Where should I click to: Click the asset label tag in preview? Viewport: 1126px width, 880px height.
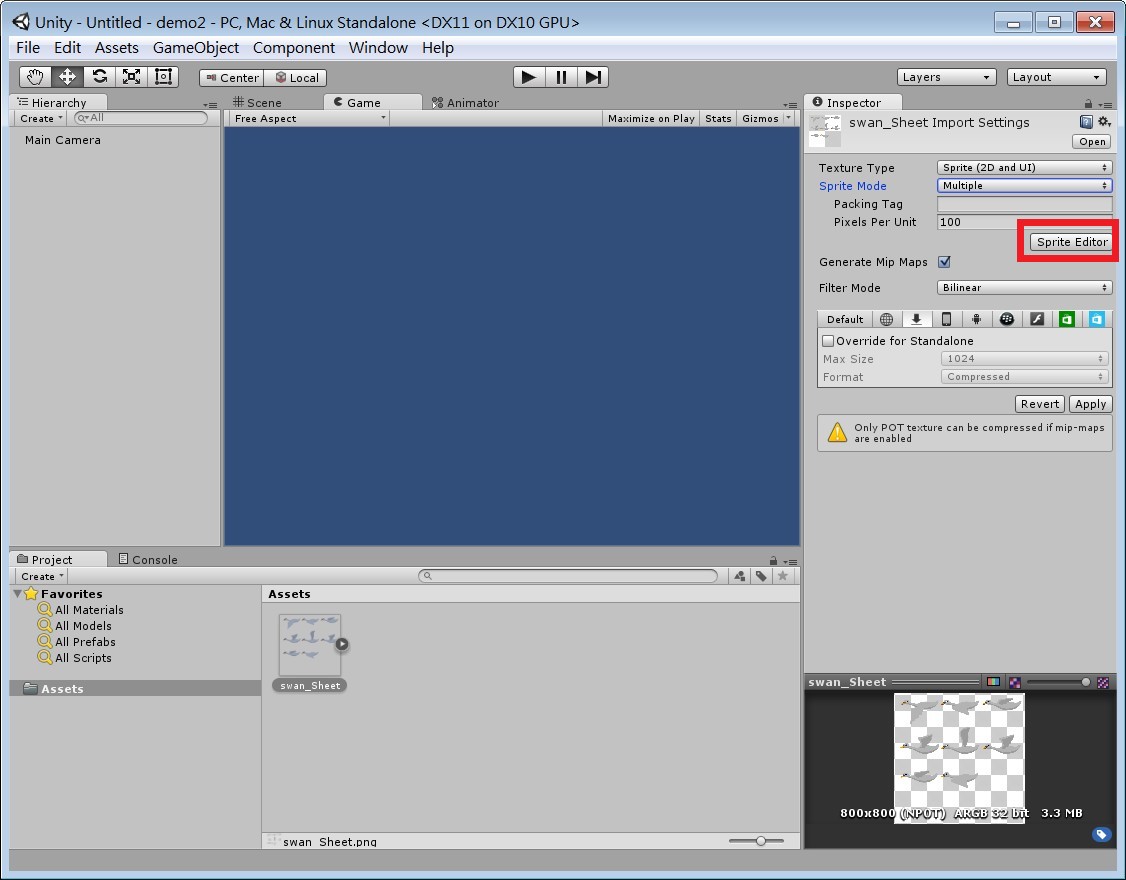[1101, 834]
